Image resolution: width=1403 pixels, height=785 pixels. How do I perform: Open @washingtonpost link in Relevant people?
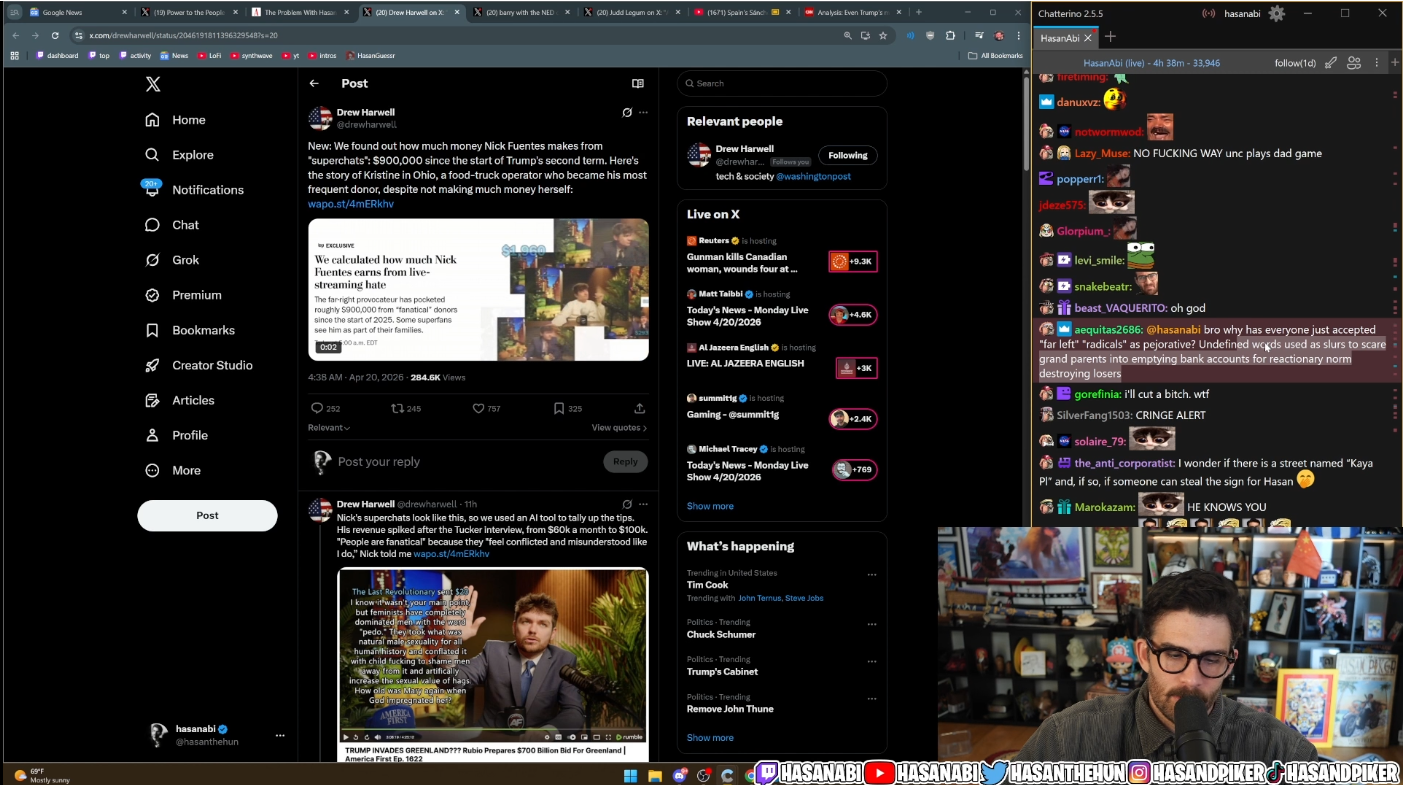tap(814, 176)
